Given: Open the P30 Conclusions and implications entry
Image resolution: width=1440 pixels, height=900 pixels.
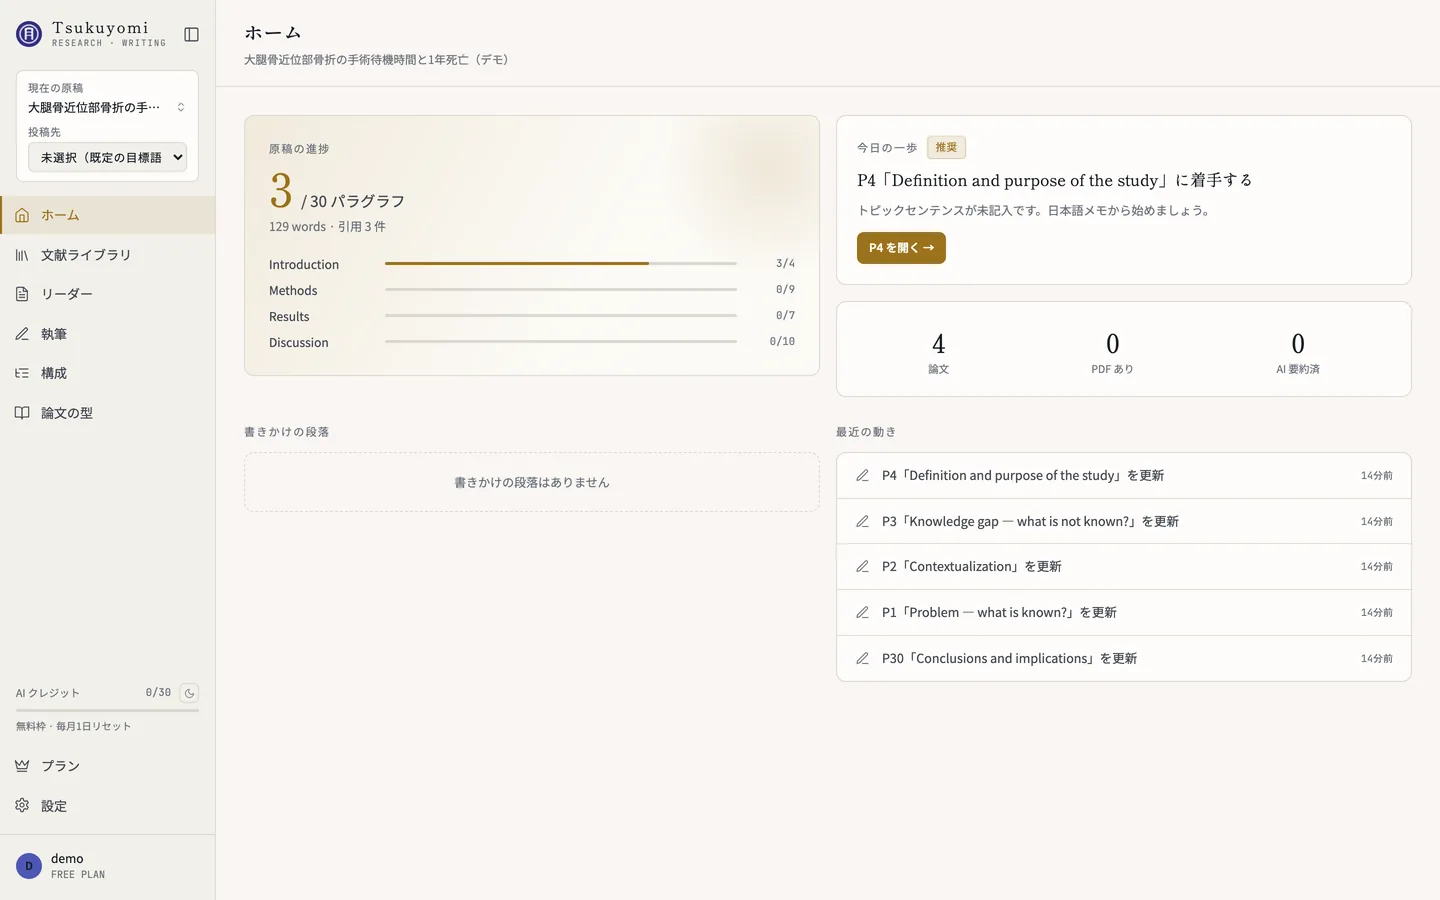Looking at the screenshot, I should pos(1123,658).
